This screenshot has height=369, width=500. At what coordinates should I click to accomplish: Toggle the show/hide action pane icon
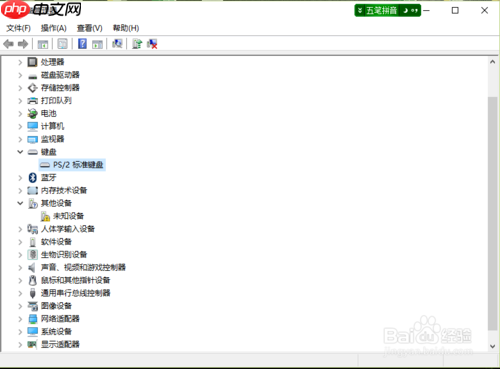pyautogui.click(x=97, y=44)
